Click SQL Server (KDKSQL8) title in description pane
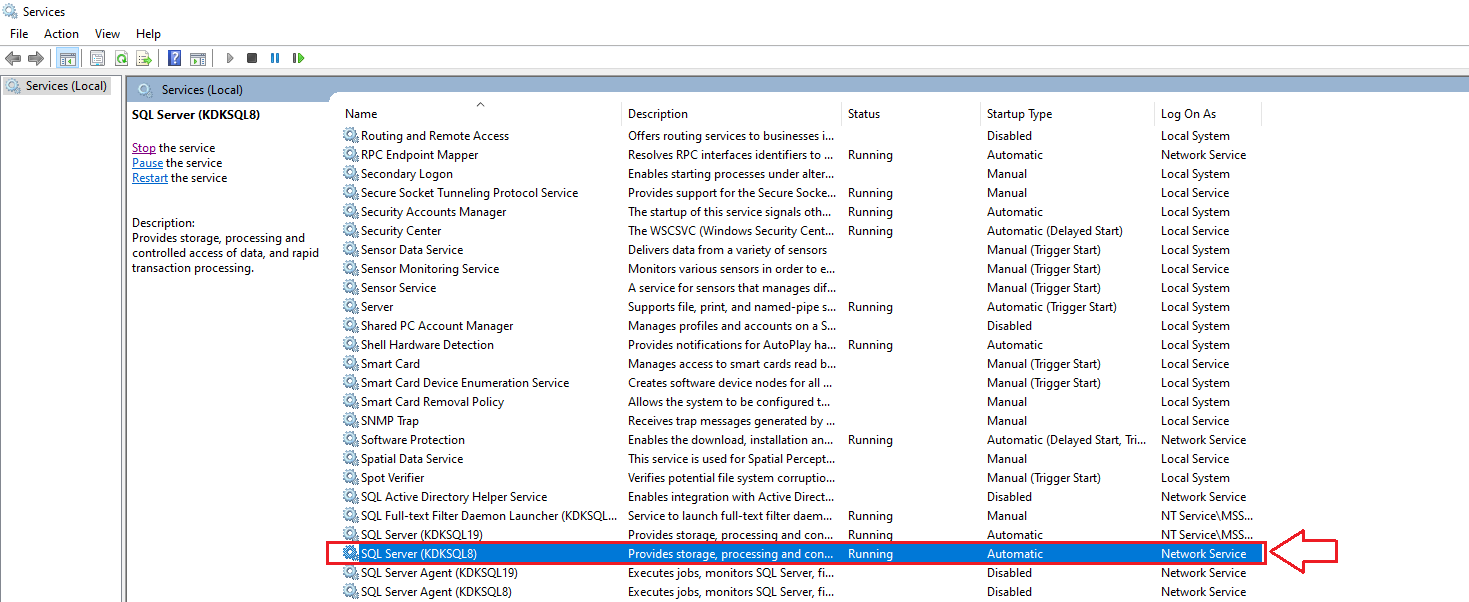1469x602 pixels. (x=196, y=114)
